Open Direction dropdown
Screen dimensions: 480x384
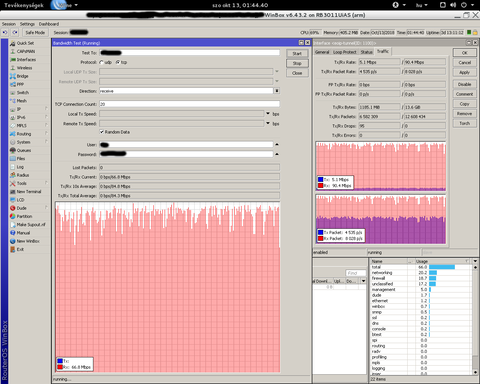click(x=277, y=91)
